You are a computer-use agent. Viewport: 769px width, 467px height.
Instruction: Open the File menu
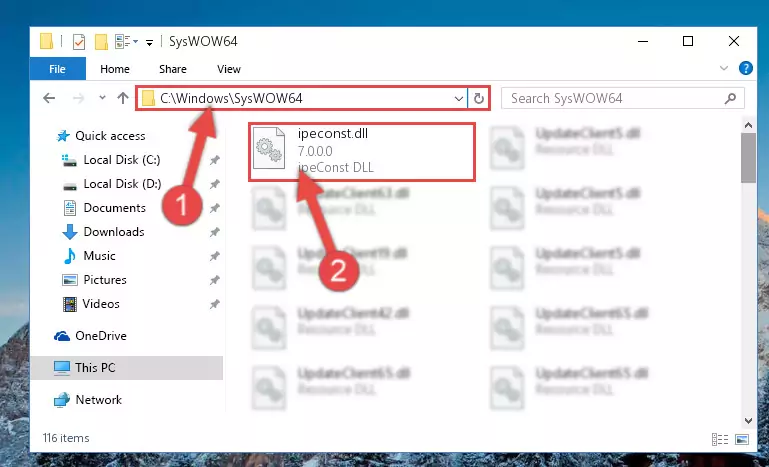click(57, 69)
